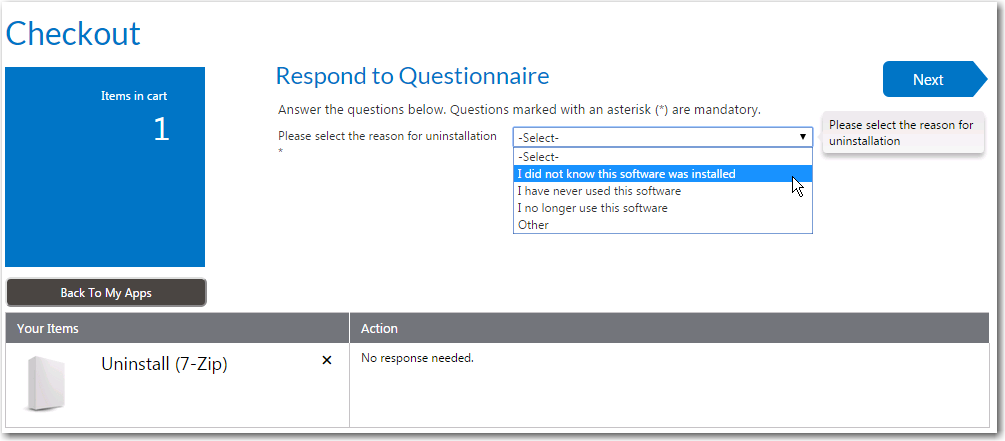Click the Next arrow button

coord(930,80)
